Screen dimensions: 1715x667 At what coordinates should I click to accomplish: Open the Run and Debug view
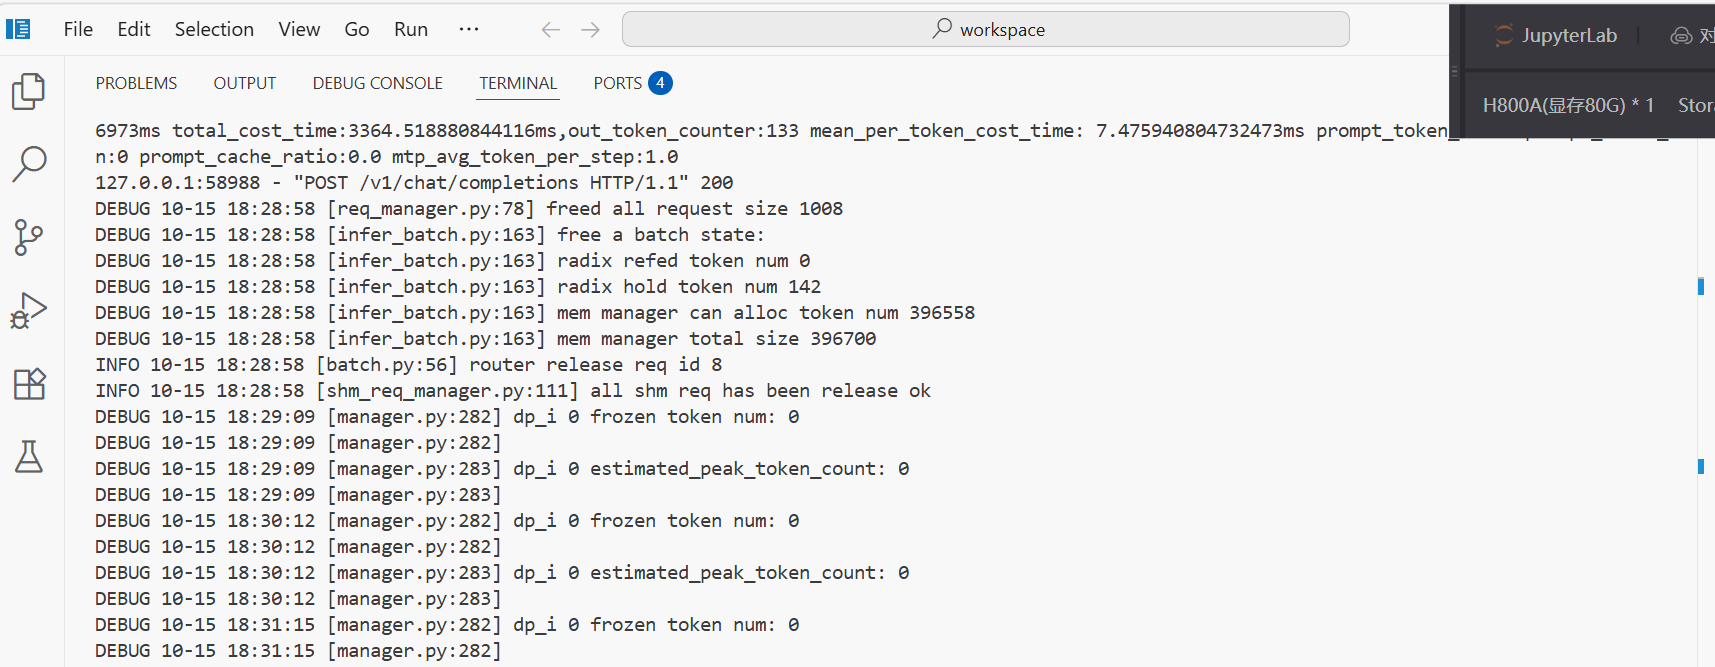[x=29, y=311]
